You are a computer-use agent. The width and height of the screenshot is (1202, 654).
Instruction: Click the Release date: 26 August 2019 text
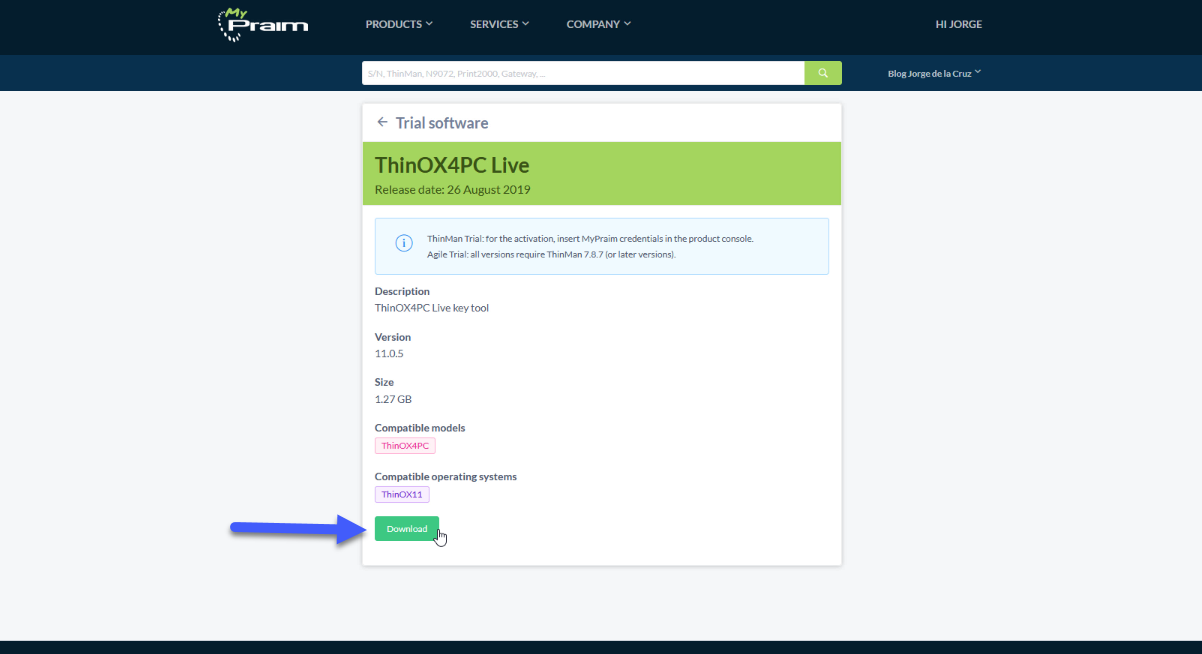tap(452, 190)
